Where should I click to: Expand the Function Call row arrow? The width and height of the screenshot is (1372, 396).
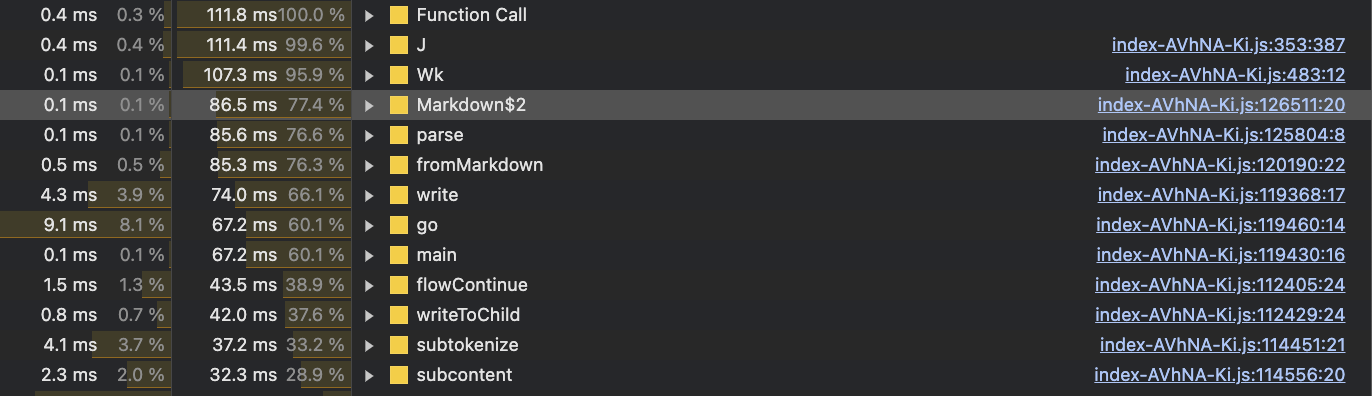coord(370,15)
